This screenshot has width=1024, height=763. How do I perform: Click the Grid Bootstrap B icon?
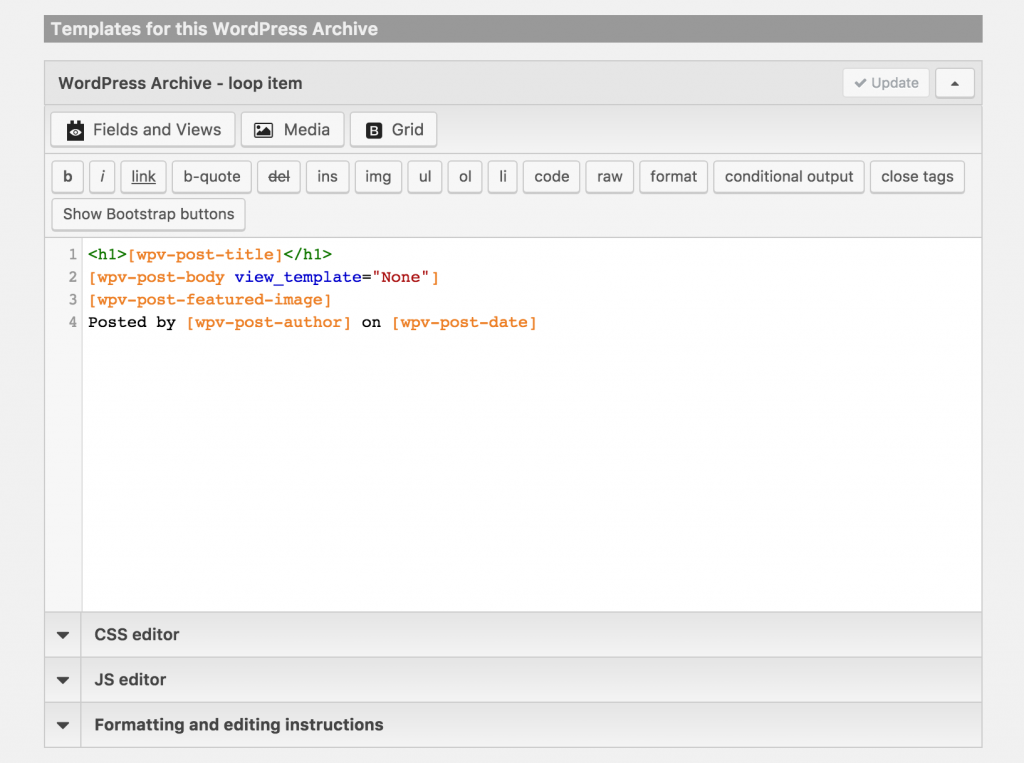[374, 131]
